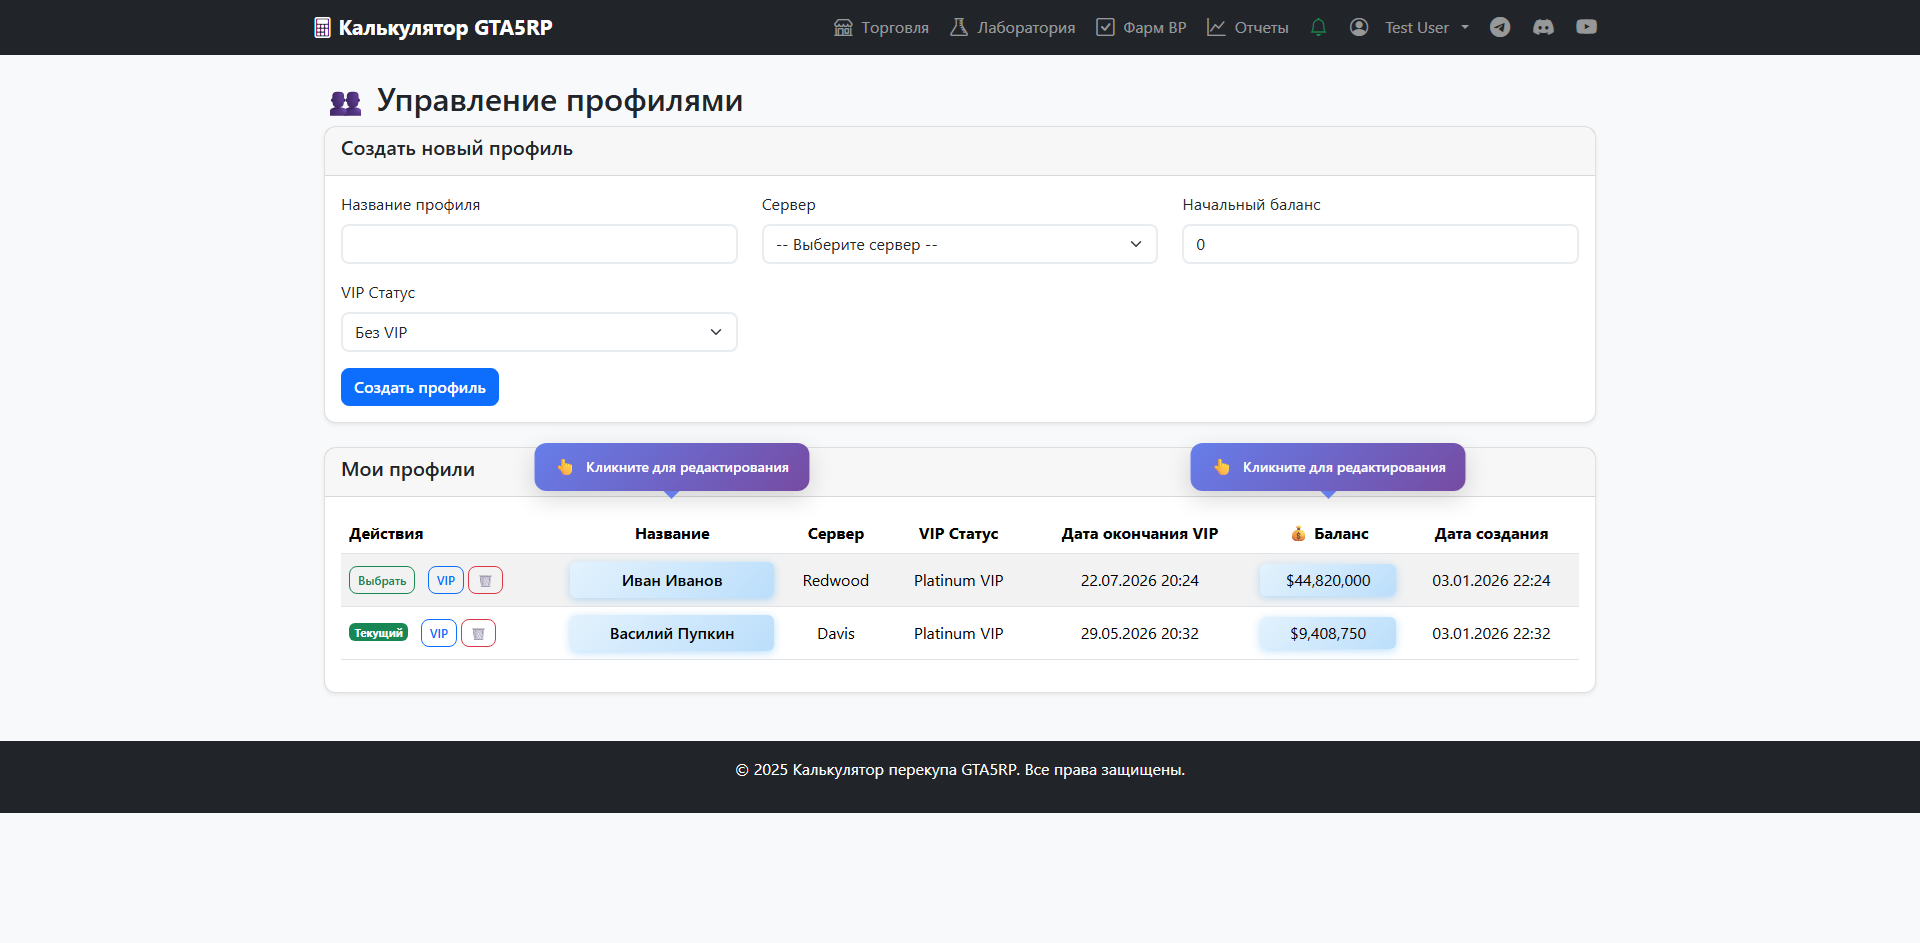Click VIP end date 29.05.2026 20:32
Image resolution: width=1920 pixels, height=943 pixels.
coord(1140,633)
